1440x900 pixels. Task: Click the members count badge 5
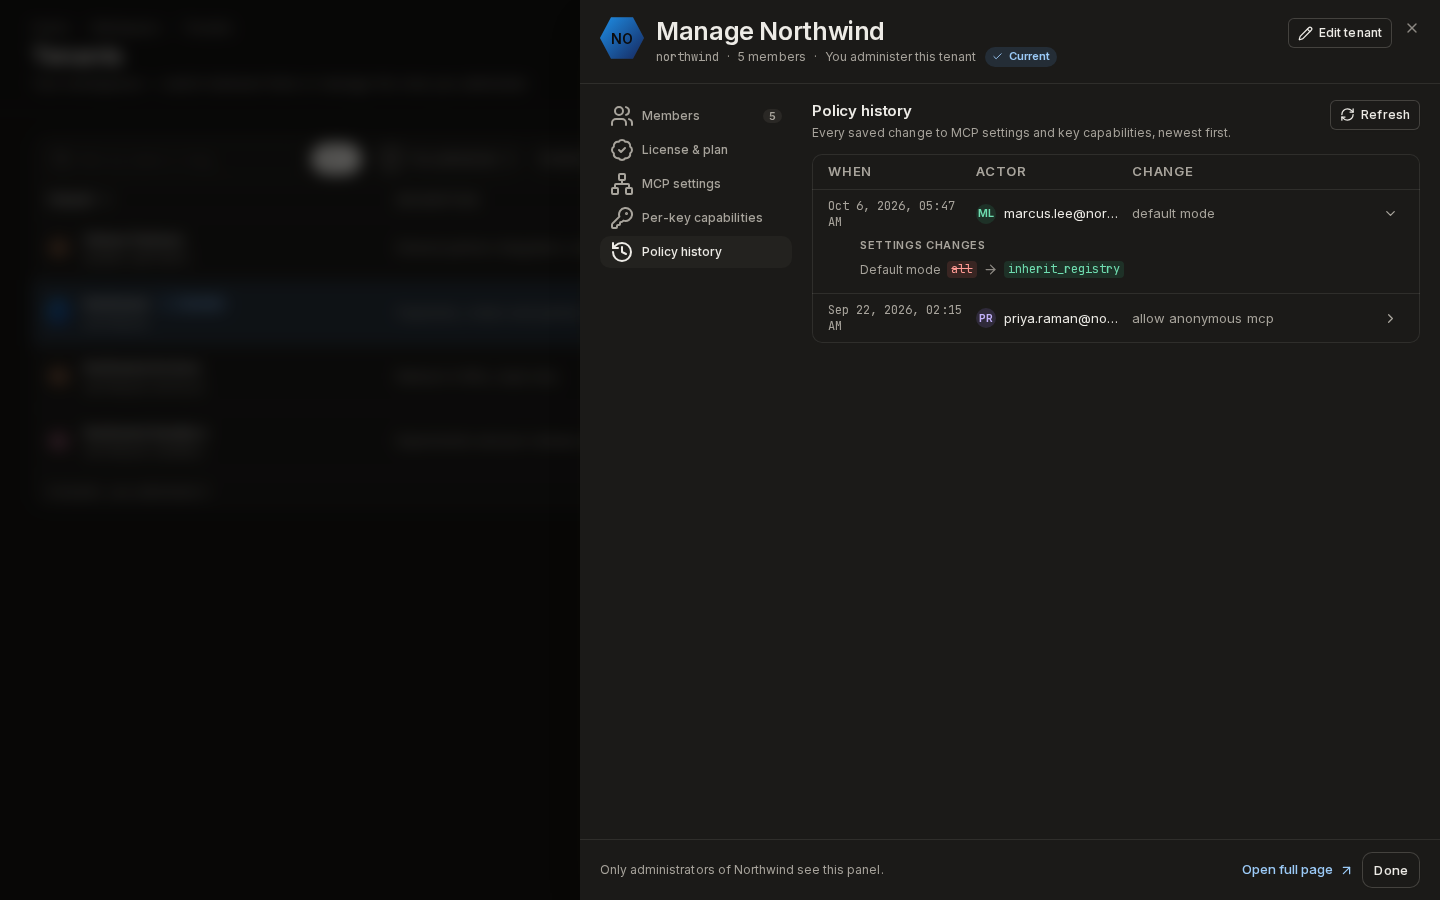pyautogui.click(x=772, y=116)
